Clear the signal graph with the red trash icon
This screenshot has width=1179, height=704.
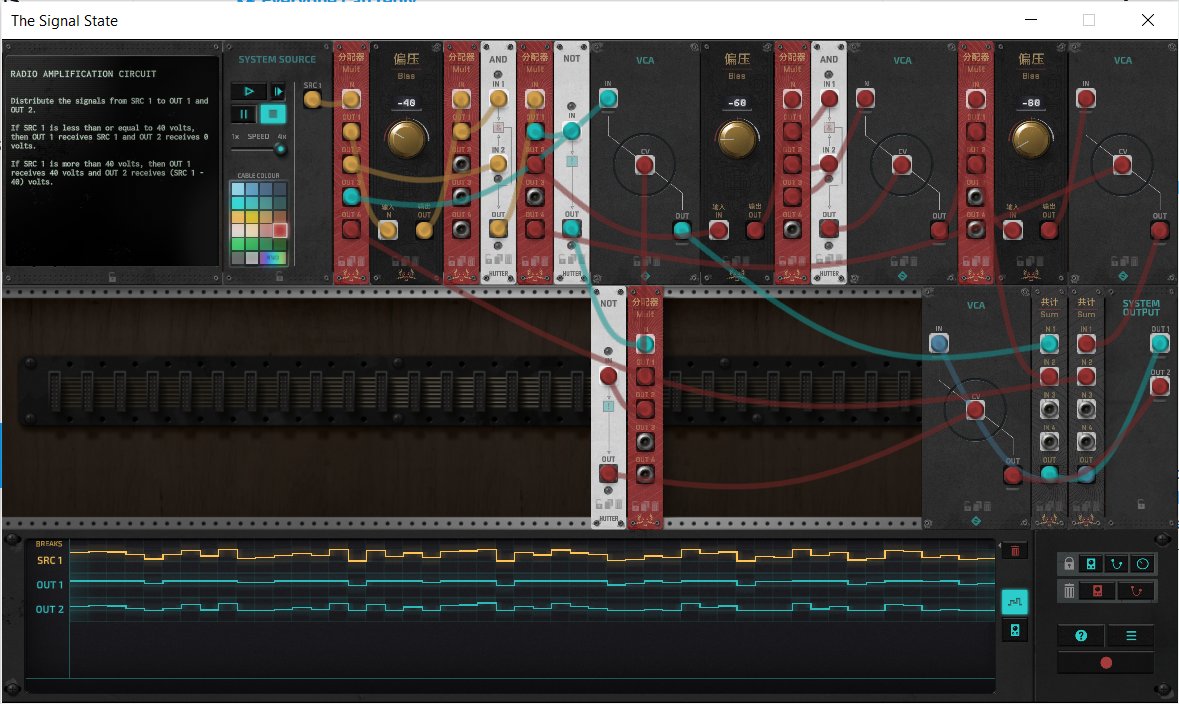pyautogui.click(x=1014, y=551)
